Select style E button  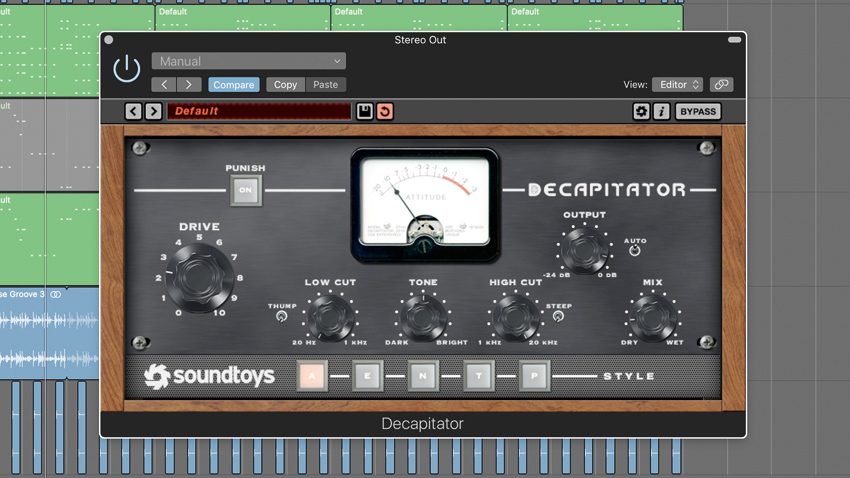(368, 376)
